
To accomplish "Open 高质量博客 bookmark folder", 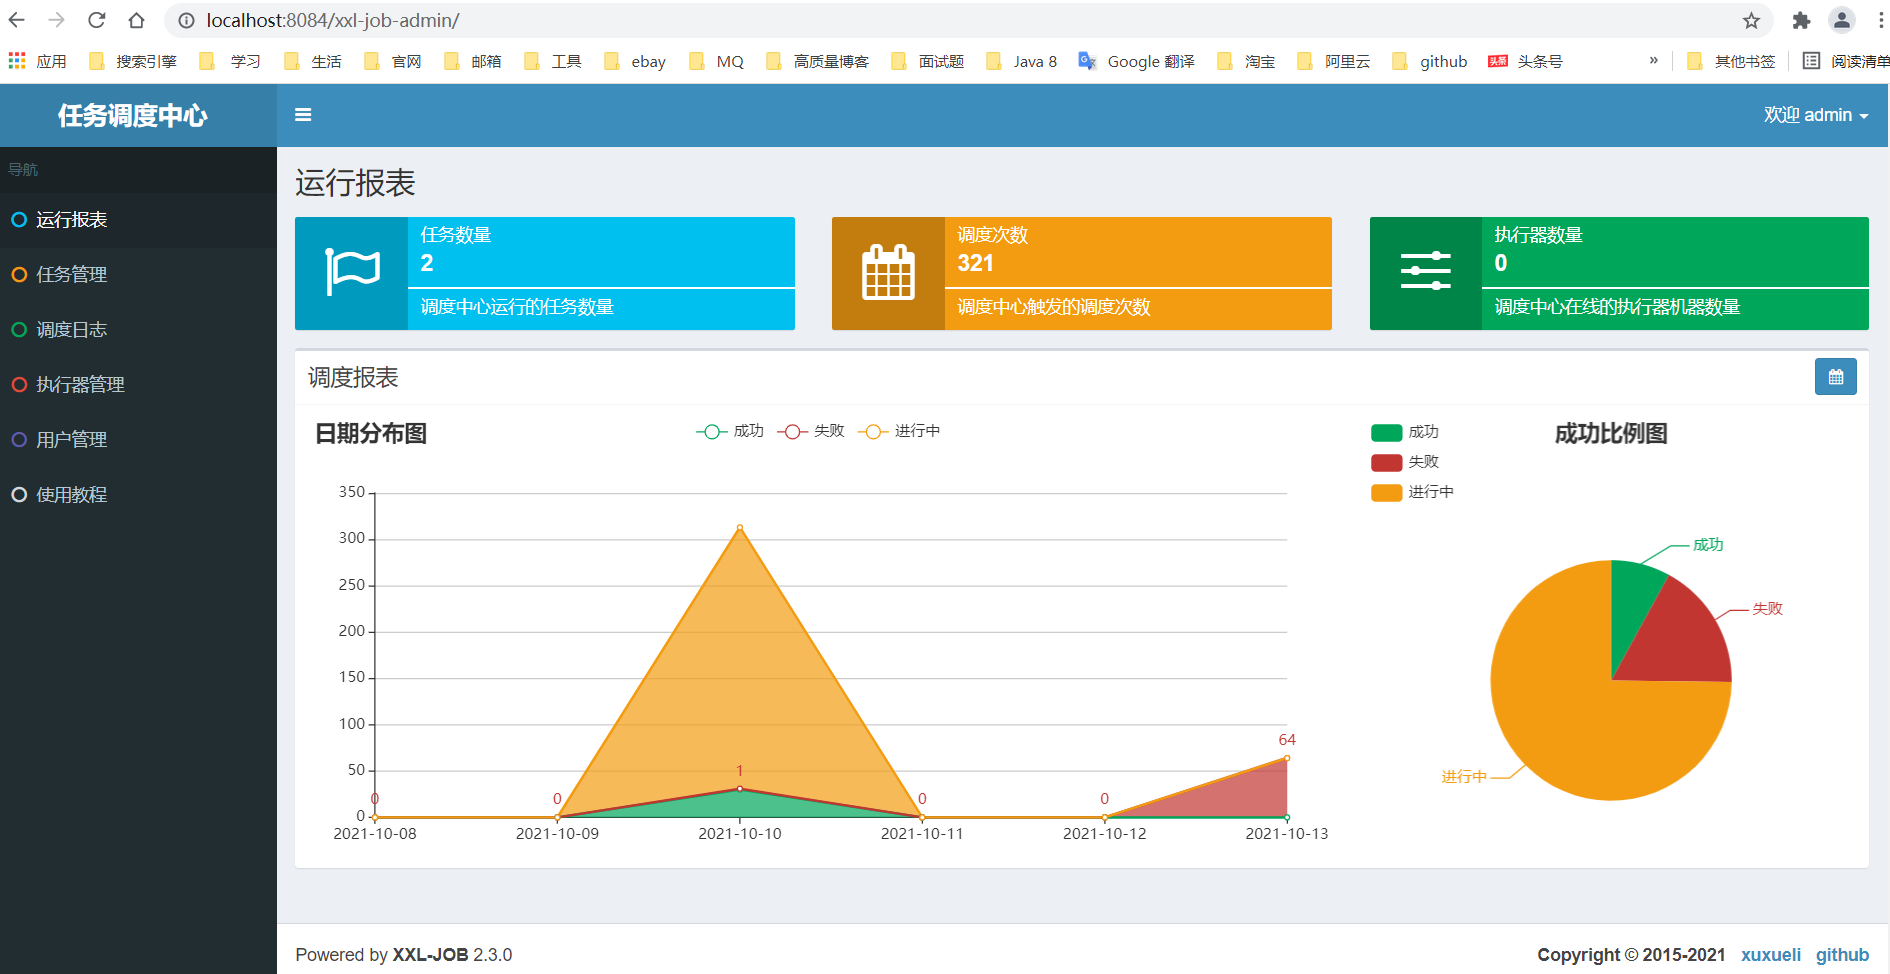I will (817, 61).
